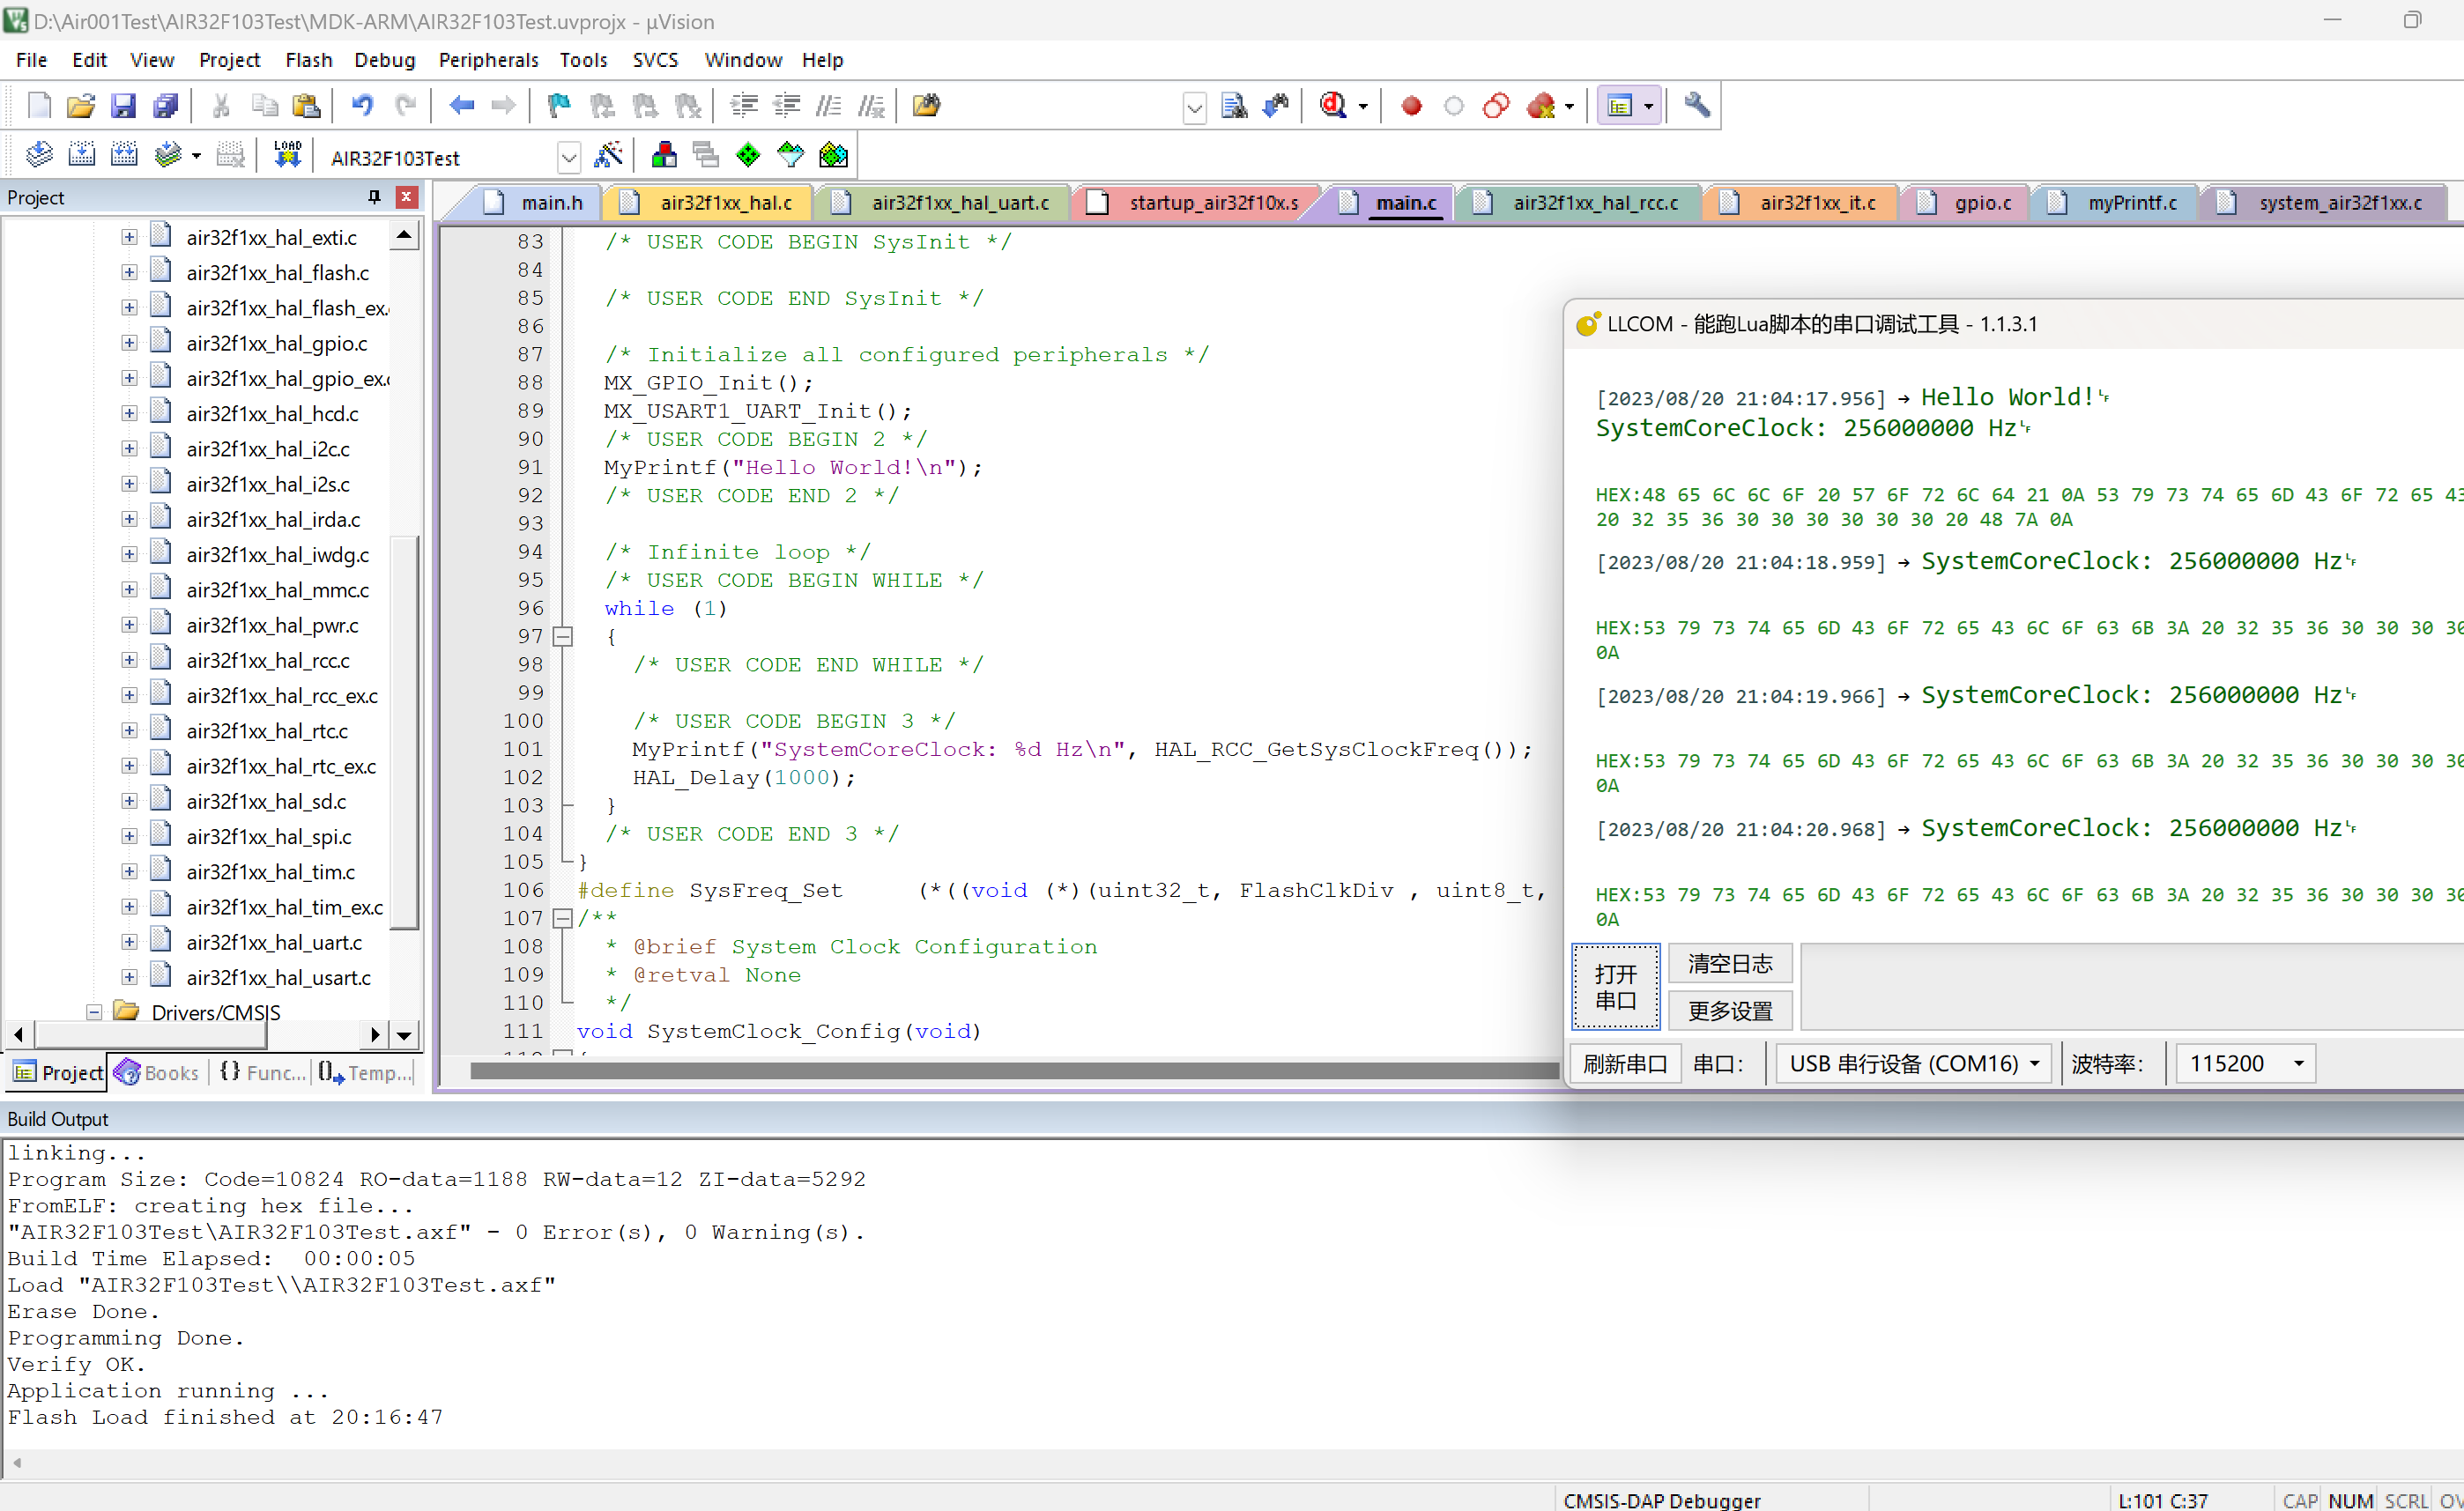Image resolution: width=2464 pixels, height=1511 pixels.
Task: Open the Peripherals menu
Action: pos(488,60)
